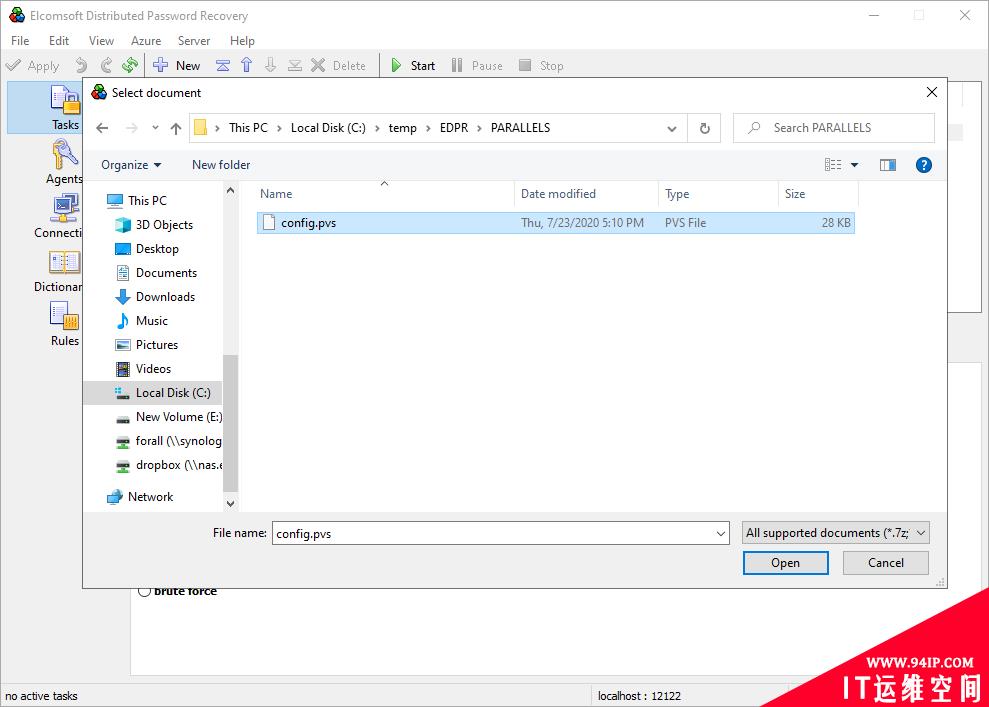This screenshot has height=707, width=989.
Task: Open the File menu
Action: (x=20, y=40)
